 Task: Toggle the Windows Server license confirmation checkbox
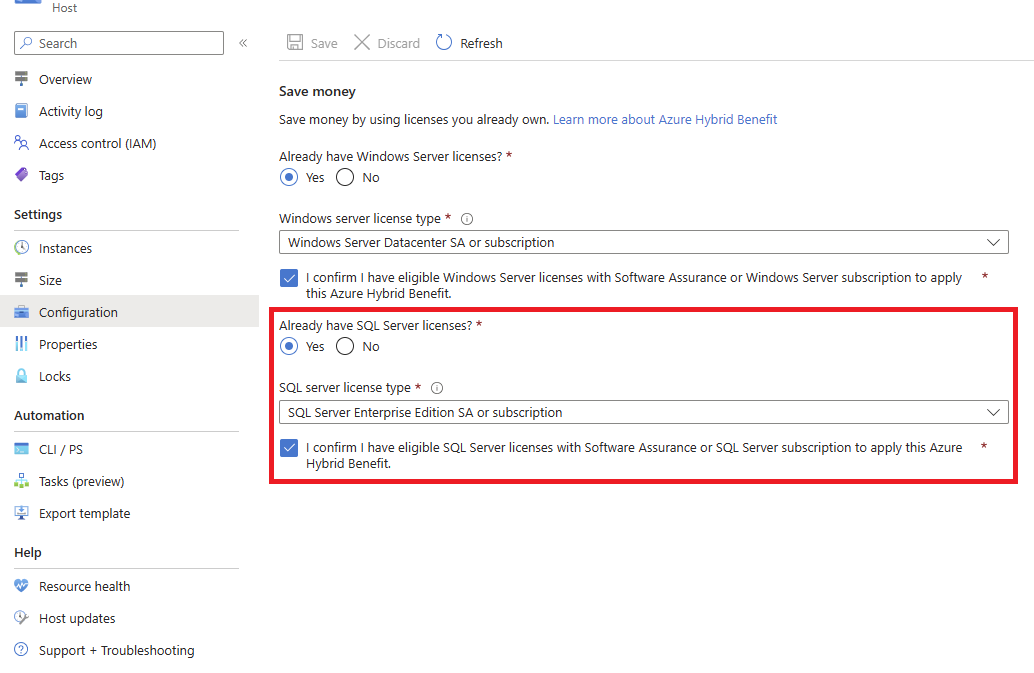(x=289, y=278)
